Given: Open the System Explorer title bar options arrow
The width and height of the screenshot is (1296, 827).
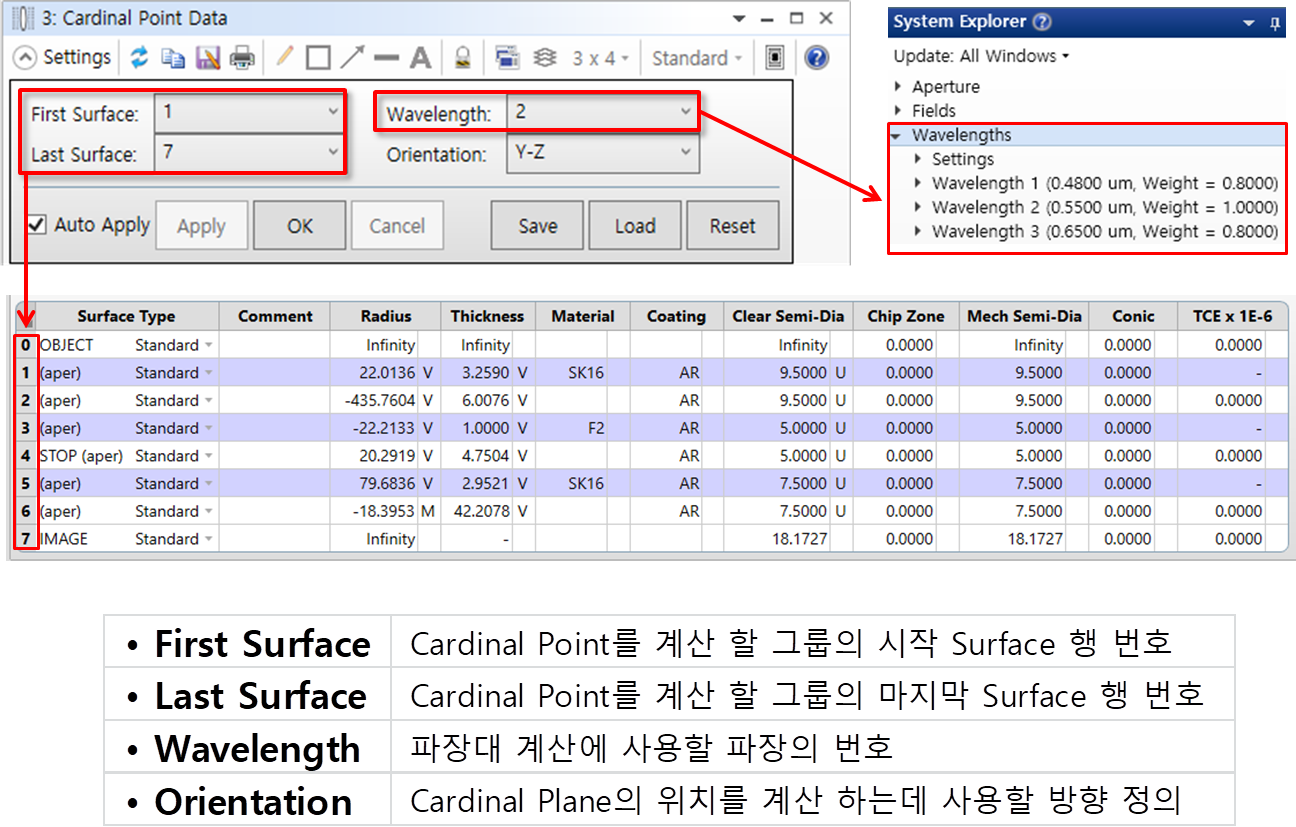Looking at the screenshot, I should [1249, 23].
